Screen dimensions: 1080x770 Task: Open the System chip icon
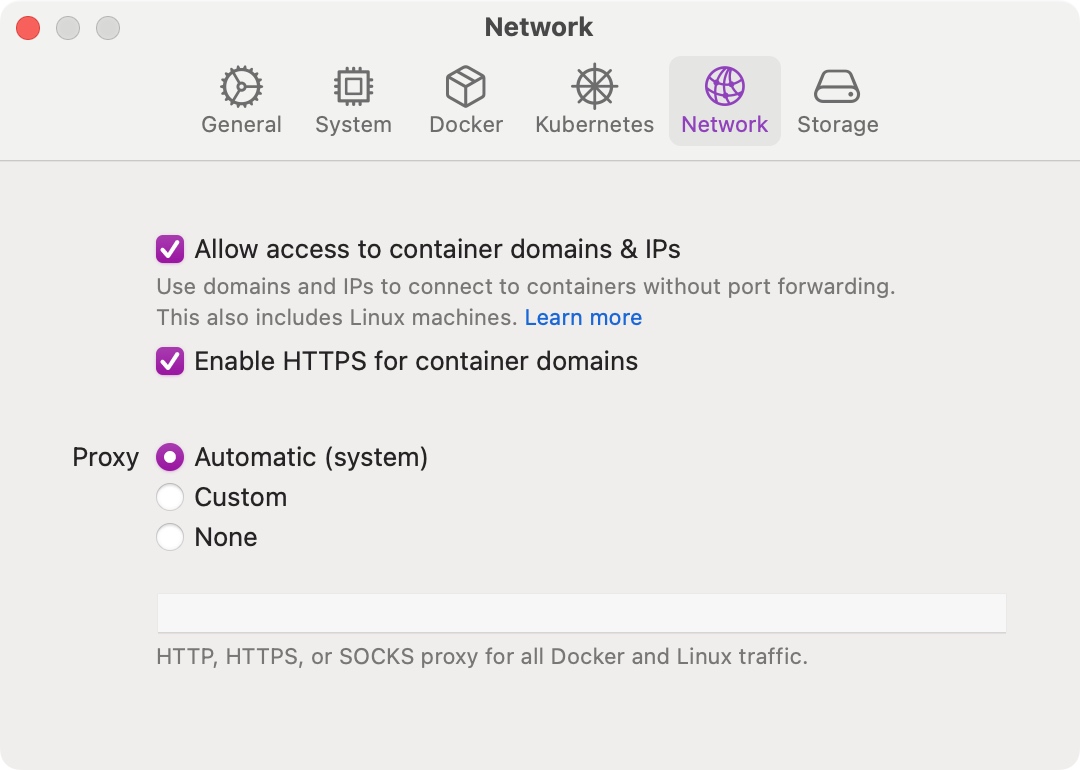(353, 87)
